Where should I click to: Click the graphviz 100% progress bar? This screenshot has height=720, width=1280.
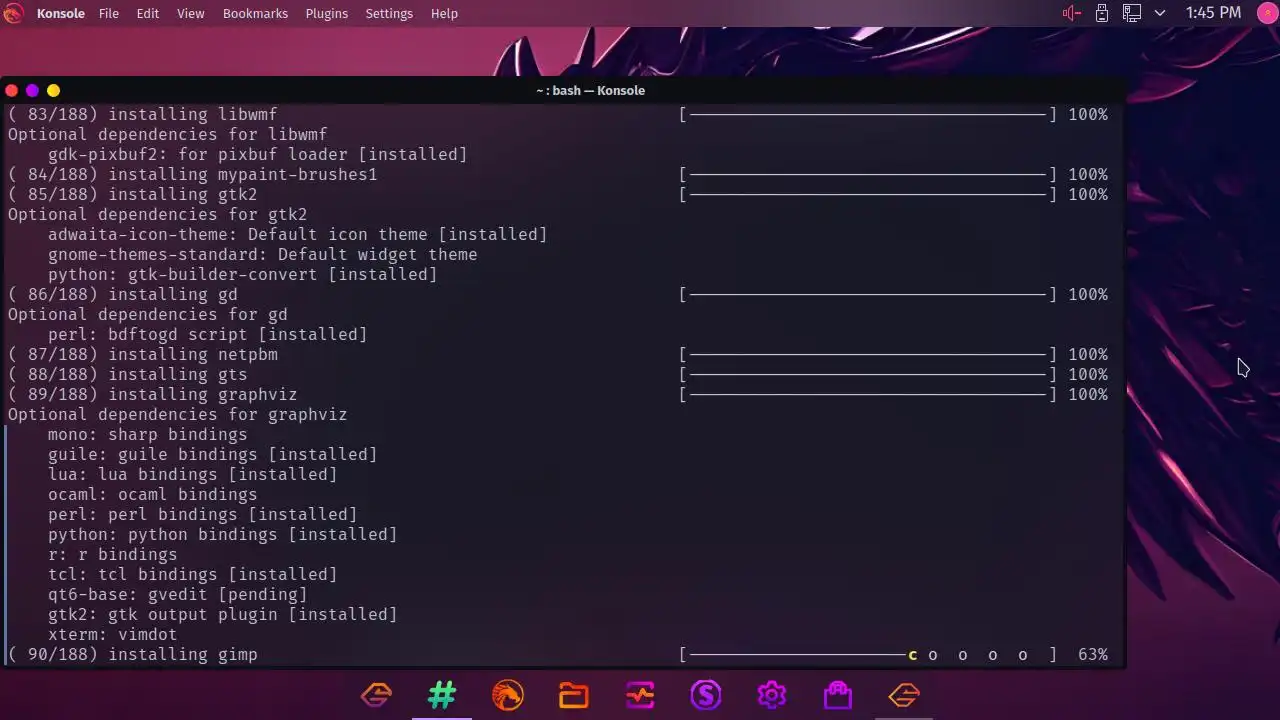click(868, 394)
